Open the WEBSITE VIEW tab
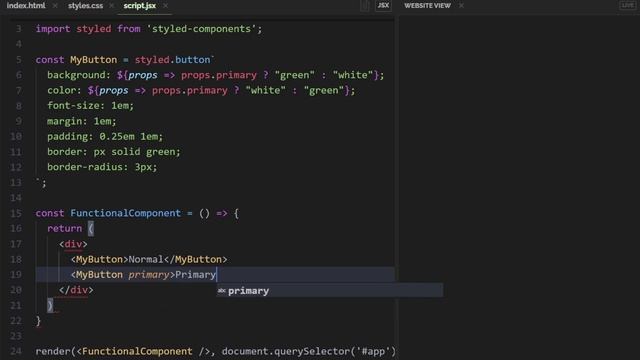 [427, 6]
